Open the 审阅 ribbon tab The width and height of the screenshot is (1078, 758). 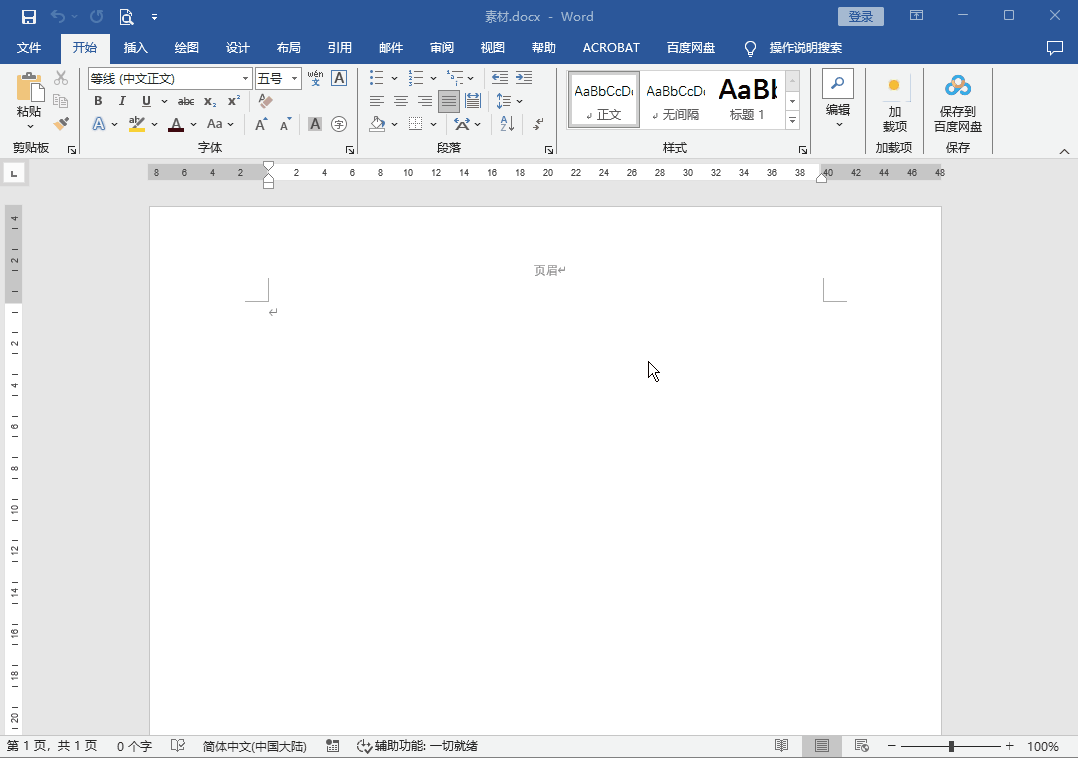(x=442, y=48)
